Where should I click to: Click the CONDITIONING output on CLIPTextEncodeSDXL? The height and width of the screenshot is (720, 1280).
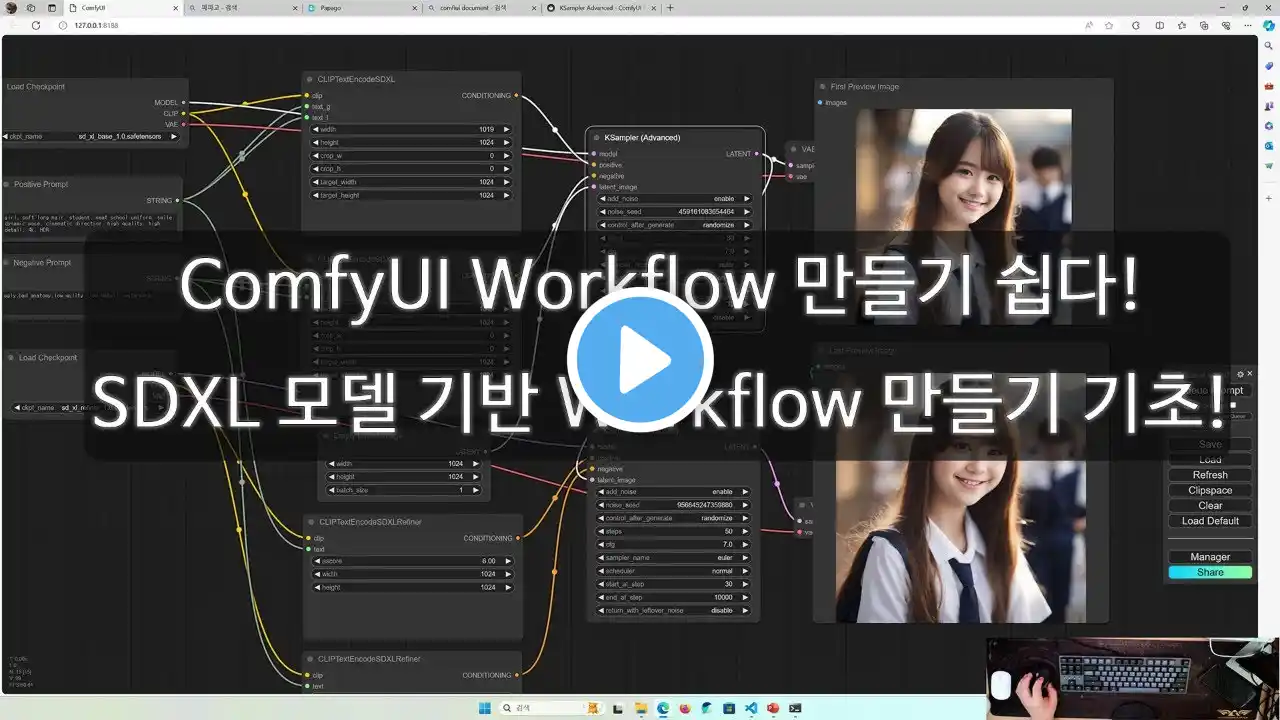click(516, 96)
